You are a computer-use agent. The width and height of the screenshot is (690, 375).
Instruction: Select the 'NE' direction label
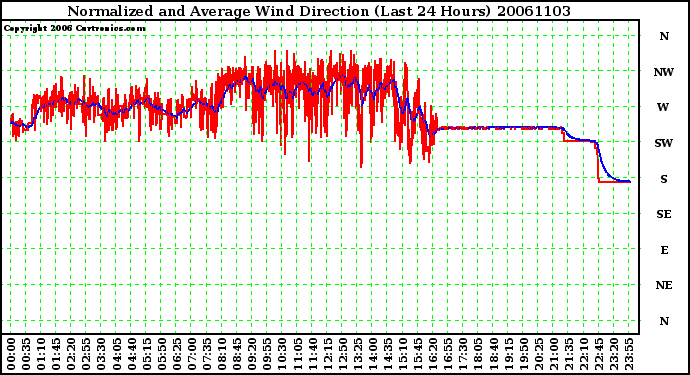click(664, 286)
